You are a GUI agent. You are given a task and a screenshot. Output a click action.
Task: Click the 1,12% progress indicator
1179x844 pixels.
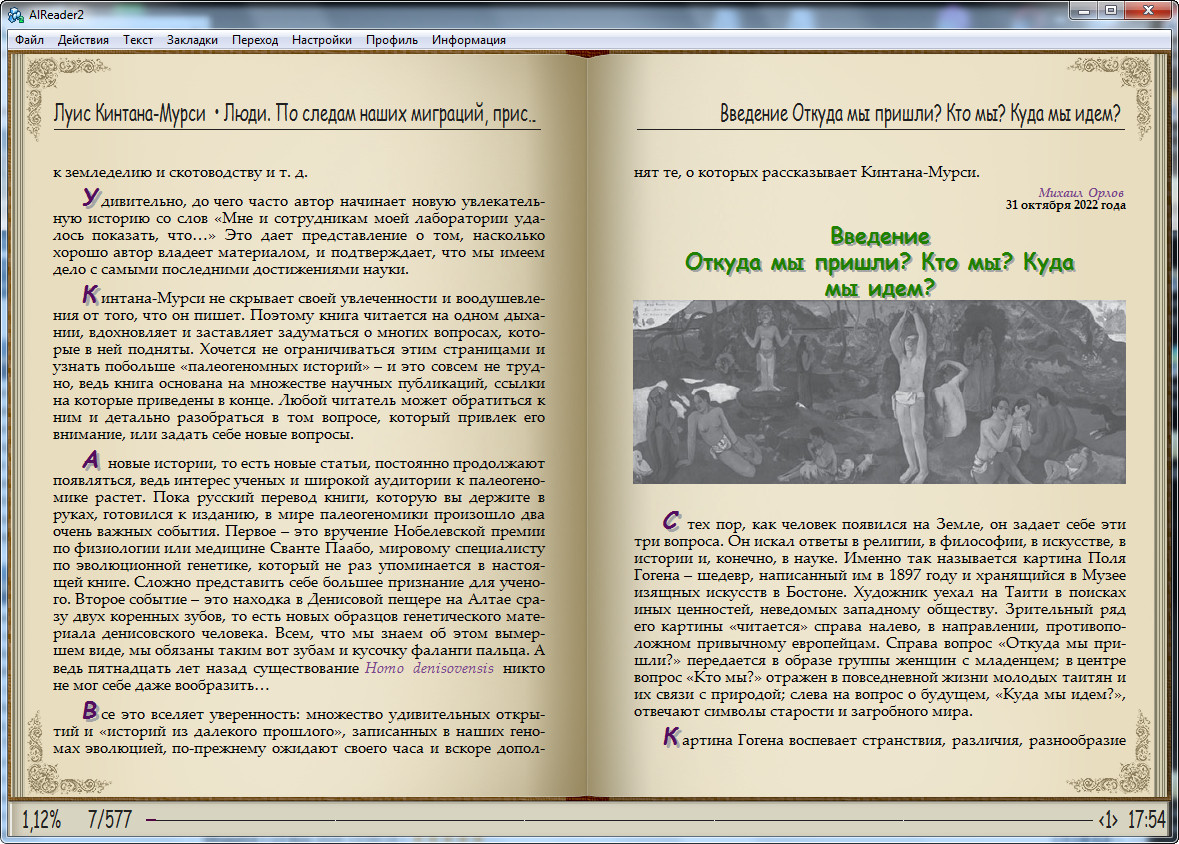pos(41,819)
